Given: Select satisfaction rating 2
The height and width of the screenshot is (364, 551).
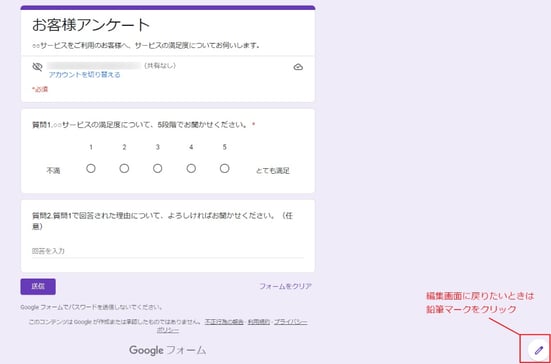Looking at the screenshot, I should [124, 169].
